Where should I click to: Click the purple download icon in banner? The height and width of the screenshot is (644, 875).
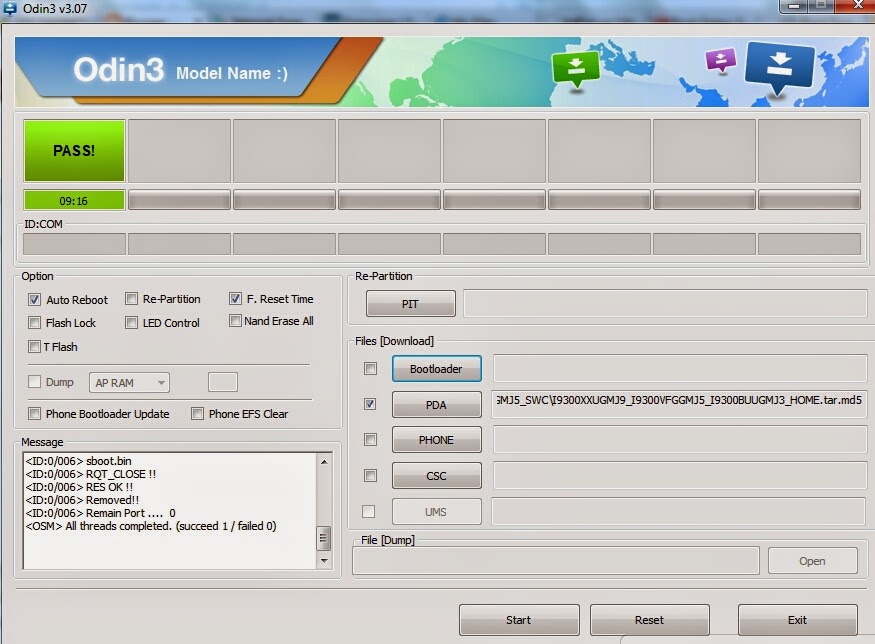720,60
